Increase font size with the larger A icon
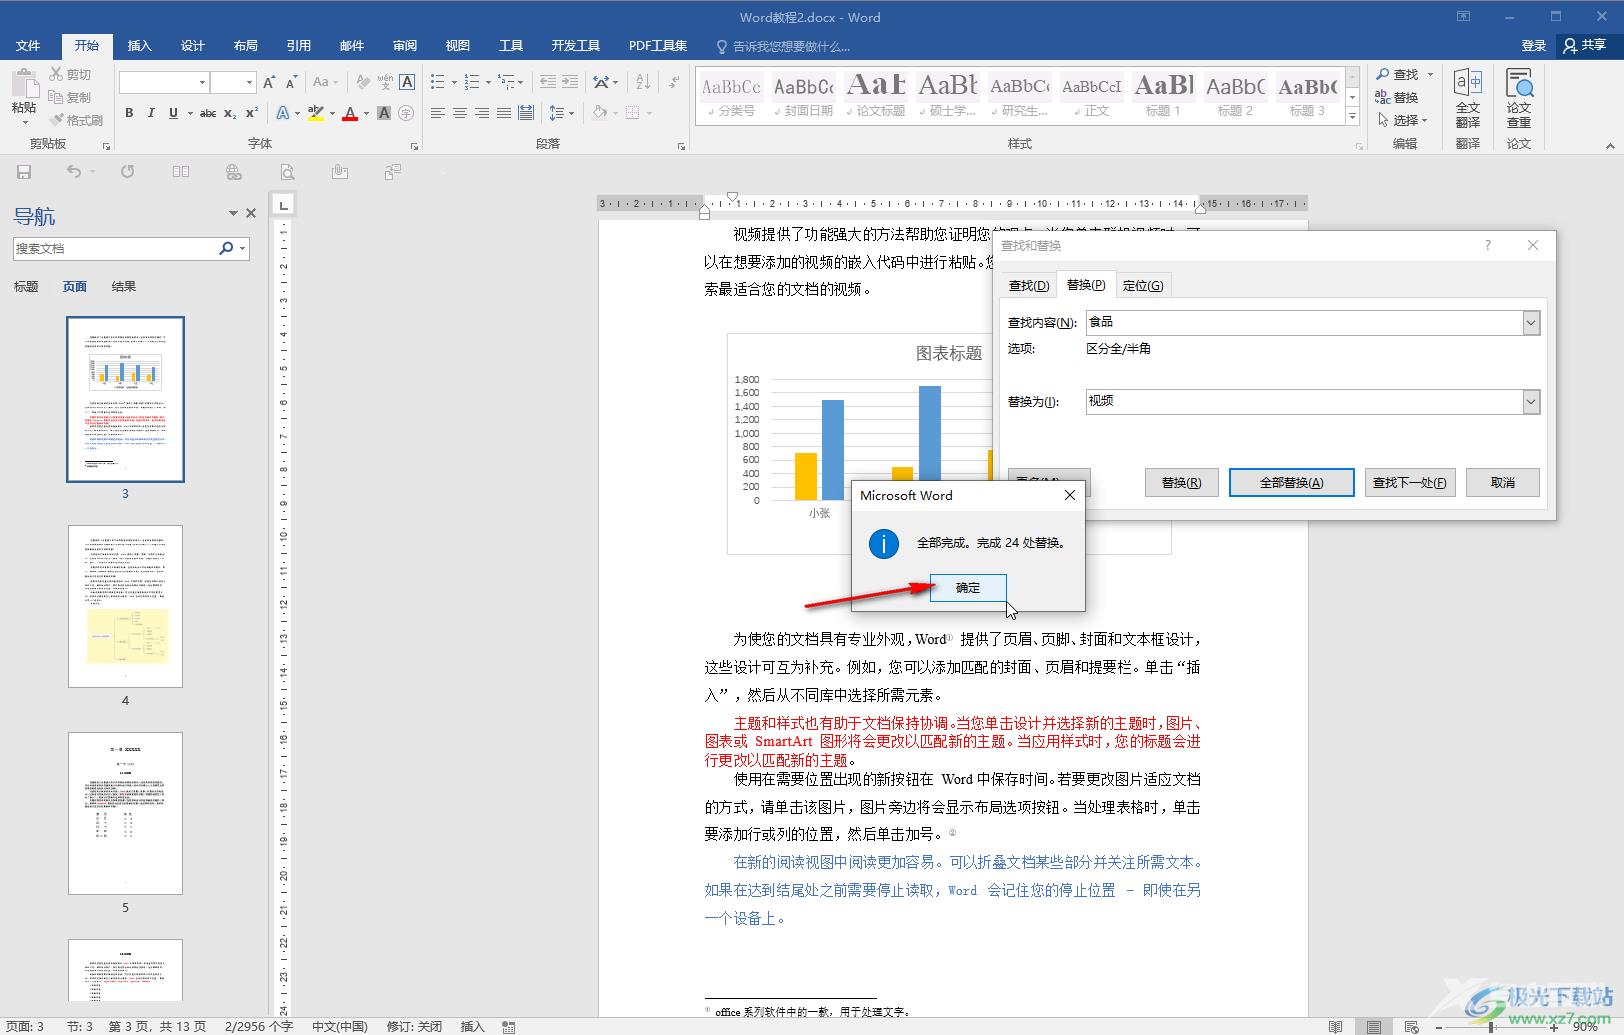Viewport: 1624px width, 1035px height. 269,82
